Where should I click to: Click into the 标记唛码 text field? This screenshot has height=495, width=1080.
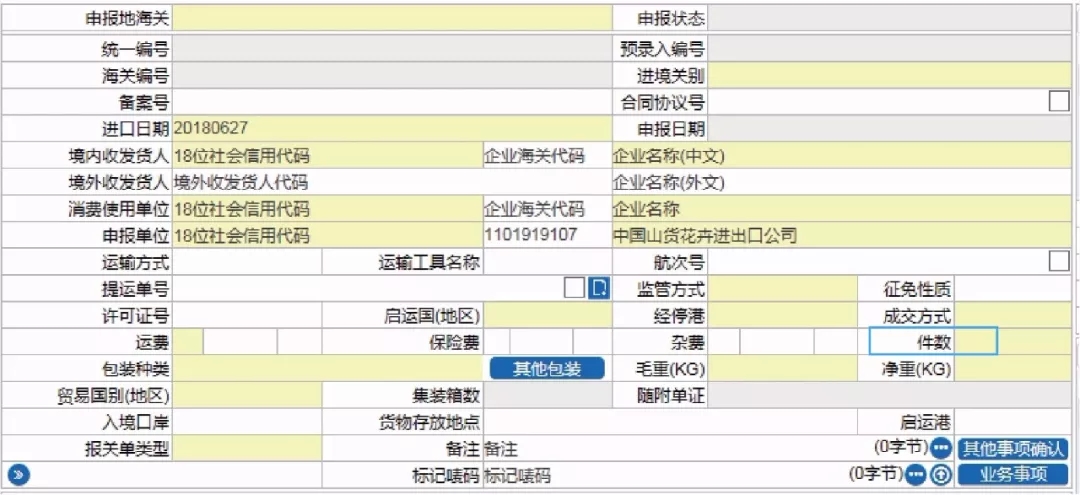[x=665, y=474]
